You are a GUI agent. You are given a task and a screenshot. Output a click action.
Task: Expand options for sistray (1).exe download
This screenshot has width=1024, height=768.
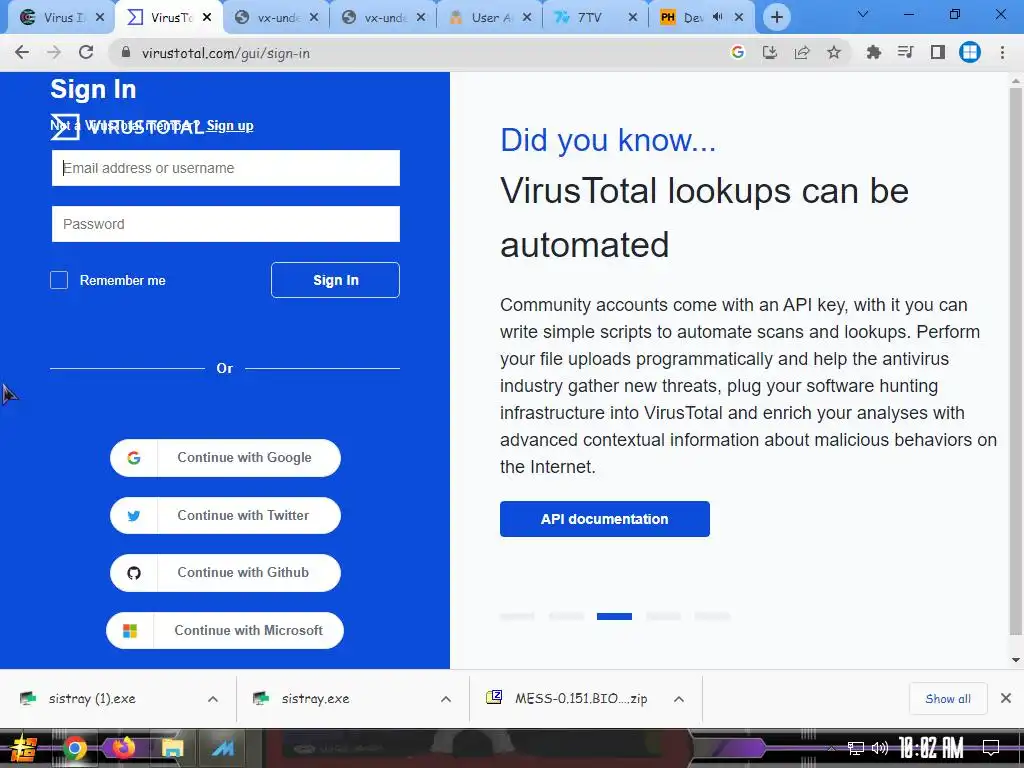coord(213,699)
